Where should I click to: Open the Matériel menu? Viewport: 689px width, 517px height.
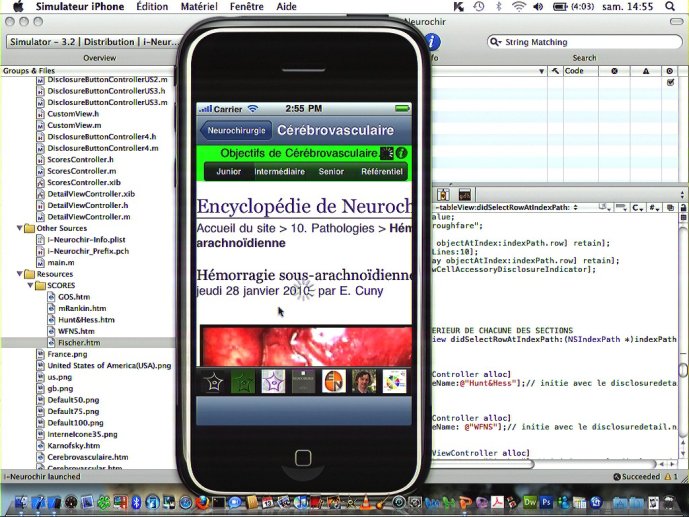coord(199,7)
